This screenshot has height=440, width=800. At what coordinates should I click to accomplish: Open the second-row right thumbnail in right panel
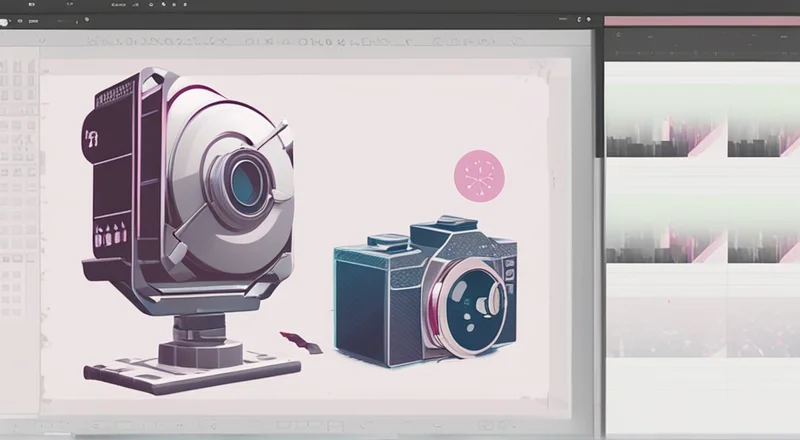coord(763,228)
